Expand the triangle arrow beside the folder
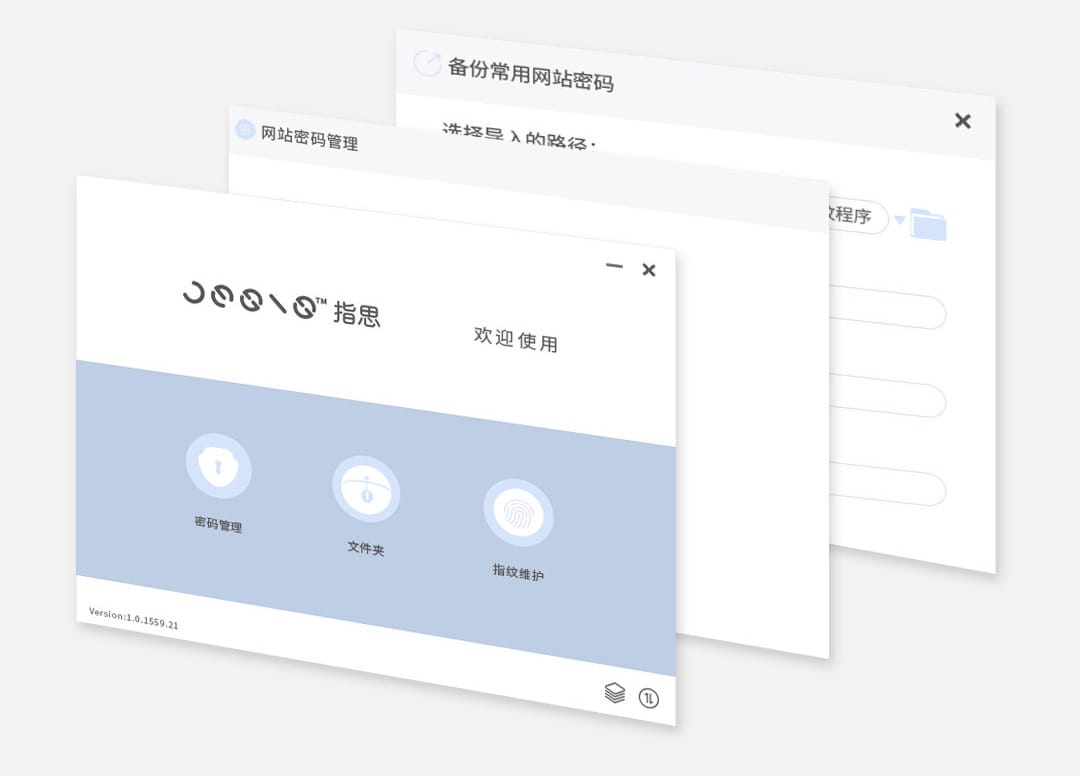This screenshot has width=1080, height=776. [x=900, y=220]
